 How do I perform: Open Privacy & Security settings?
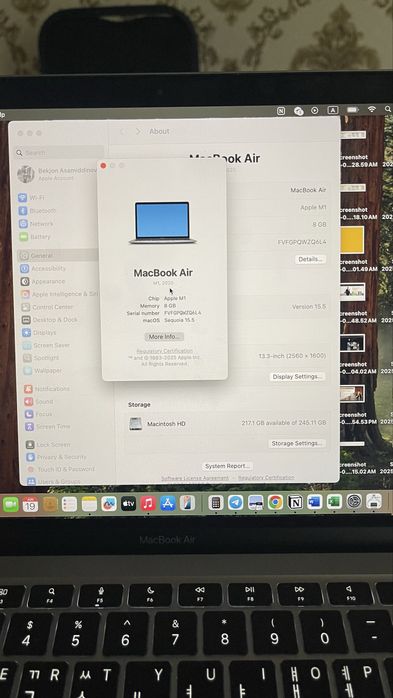coord(57,457)
